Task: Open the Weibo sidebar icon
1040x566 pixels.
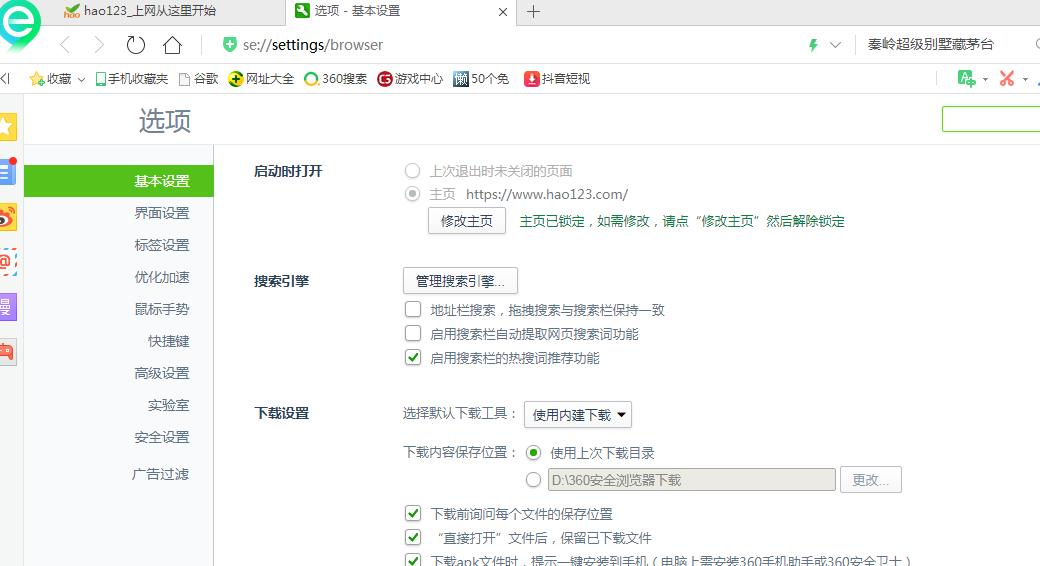Action: (7, 217)
